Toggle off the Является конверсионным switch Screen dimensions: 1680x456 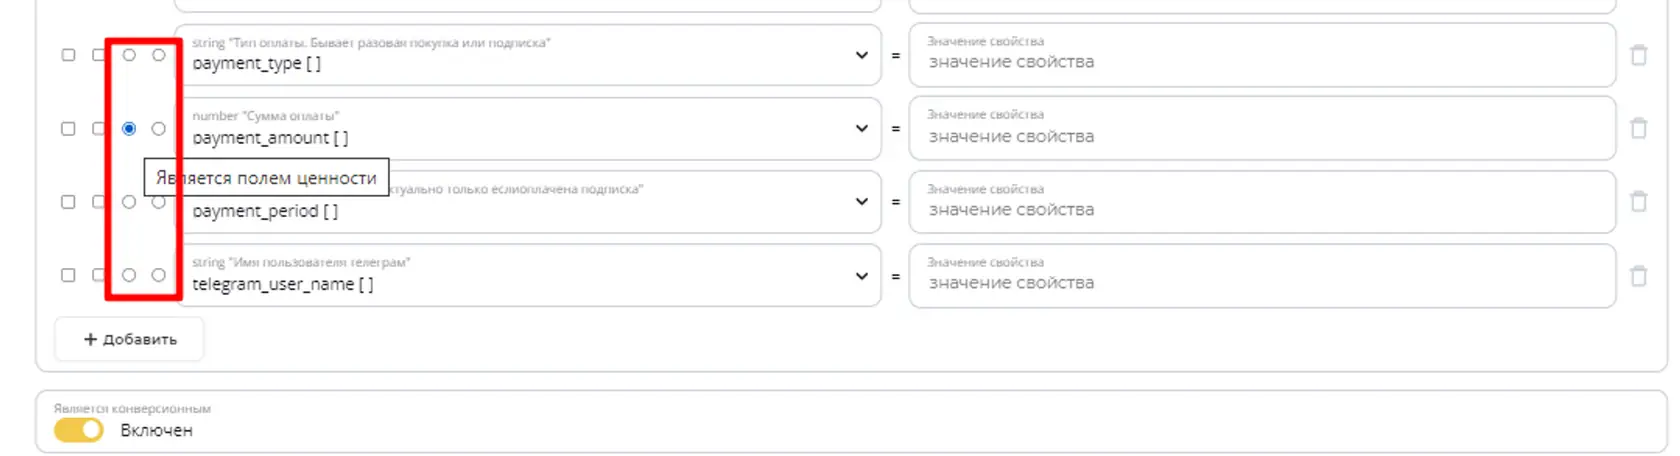pyautogui.click(x=79, y=430)
